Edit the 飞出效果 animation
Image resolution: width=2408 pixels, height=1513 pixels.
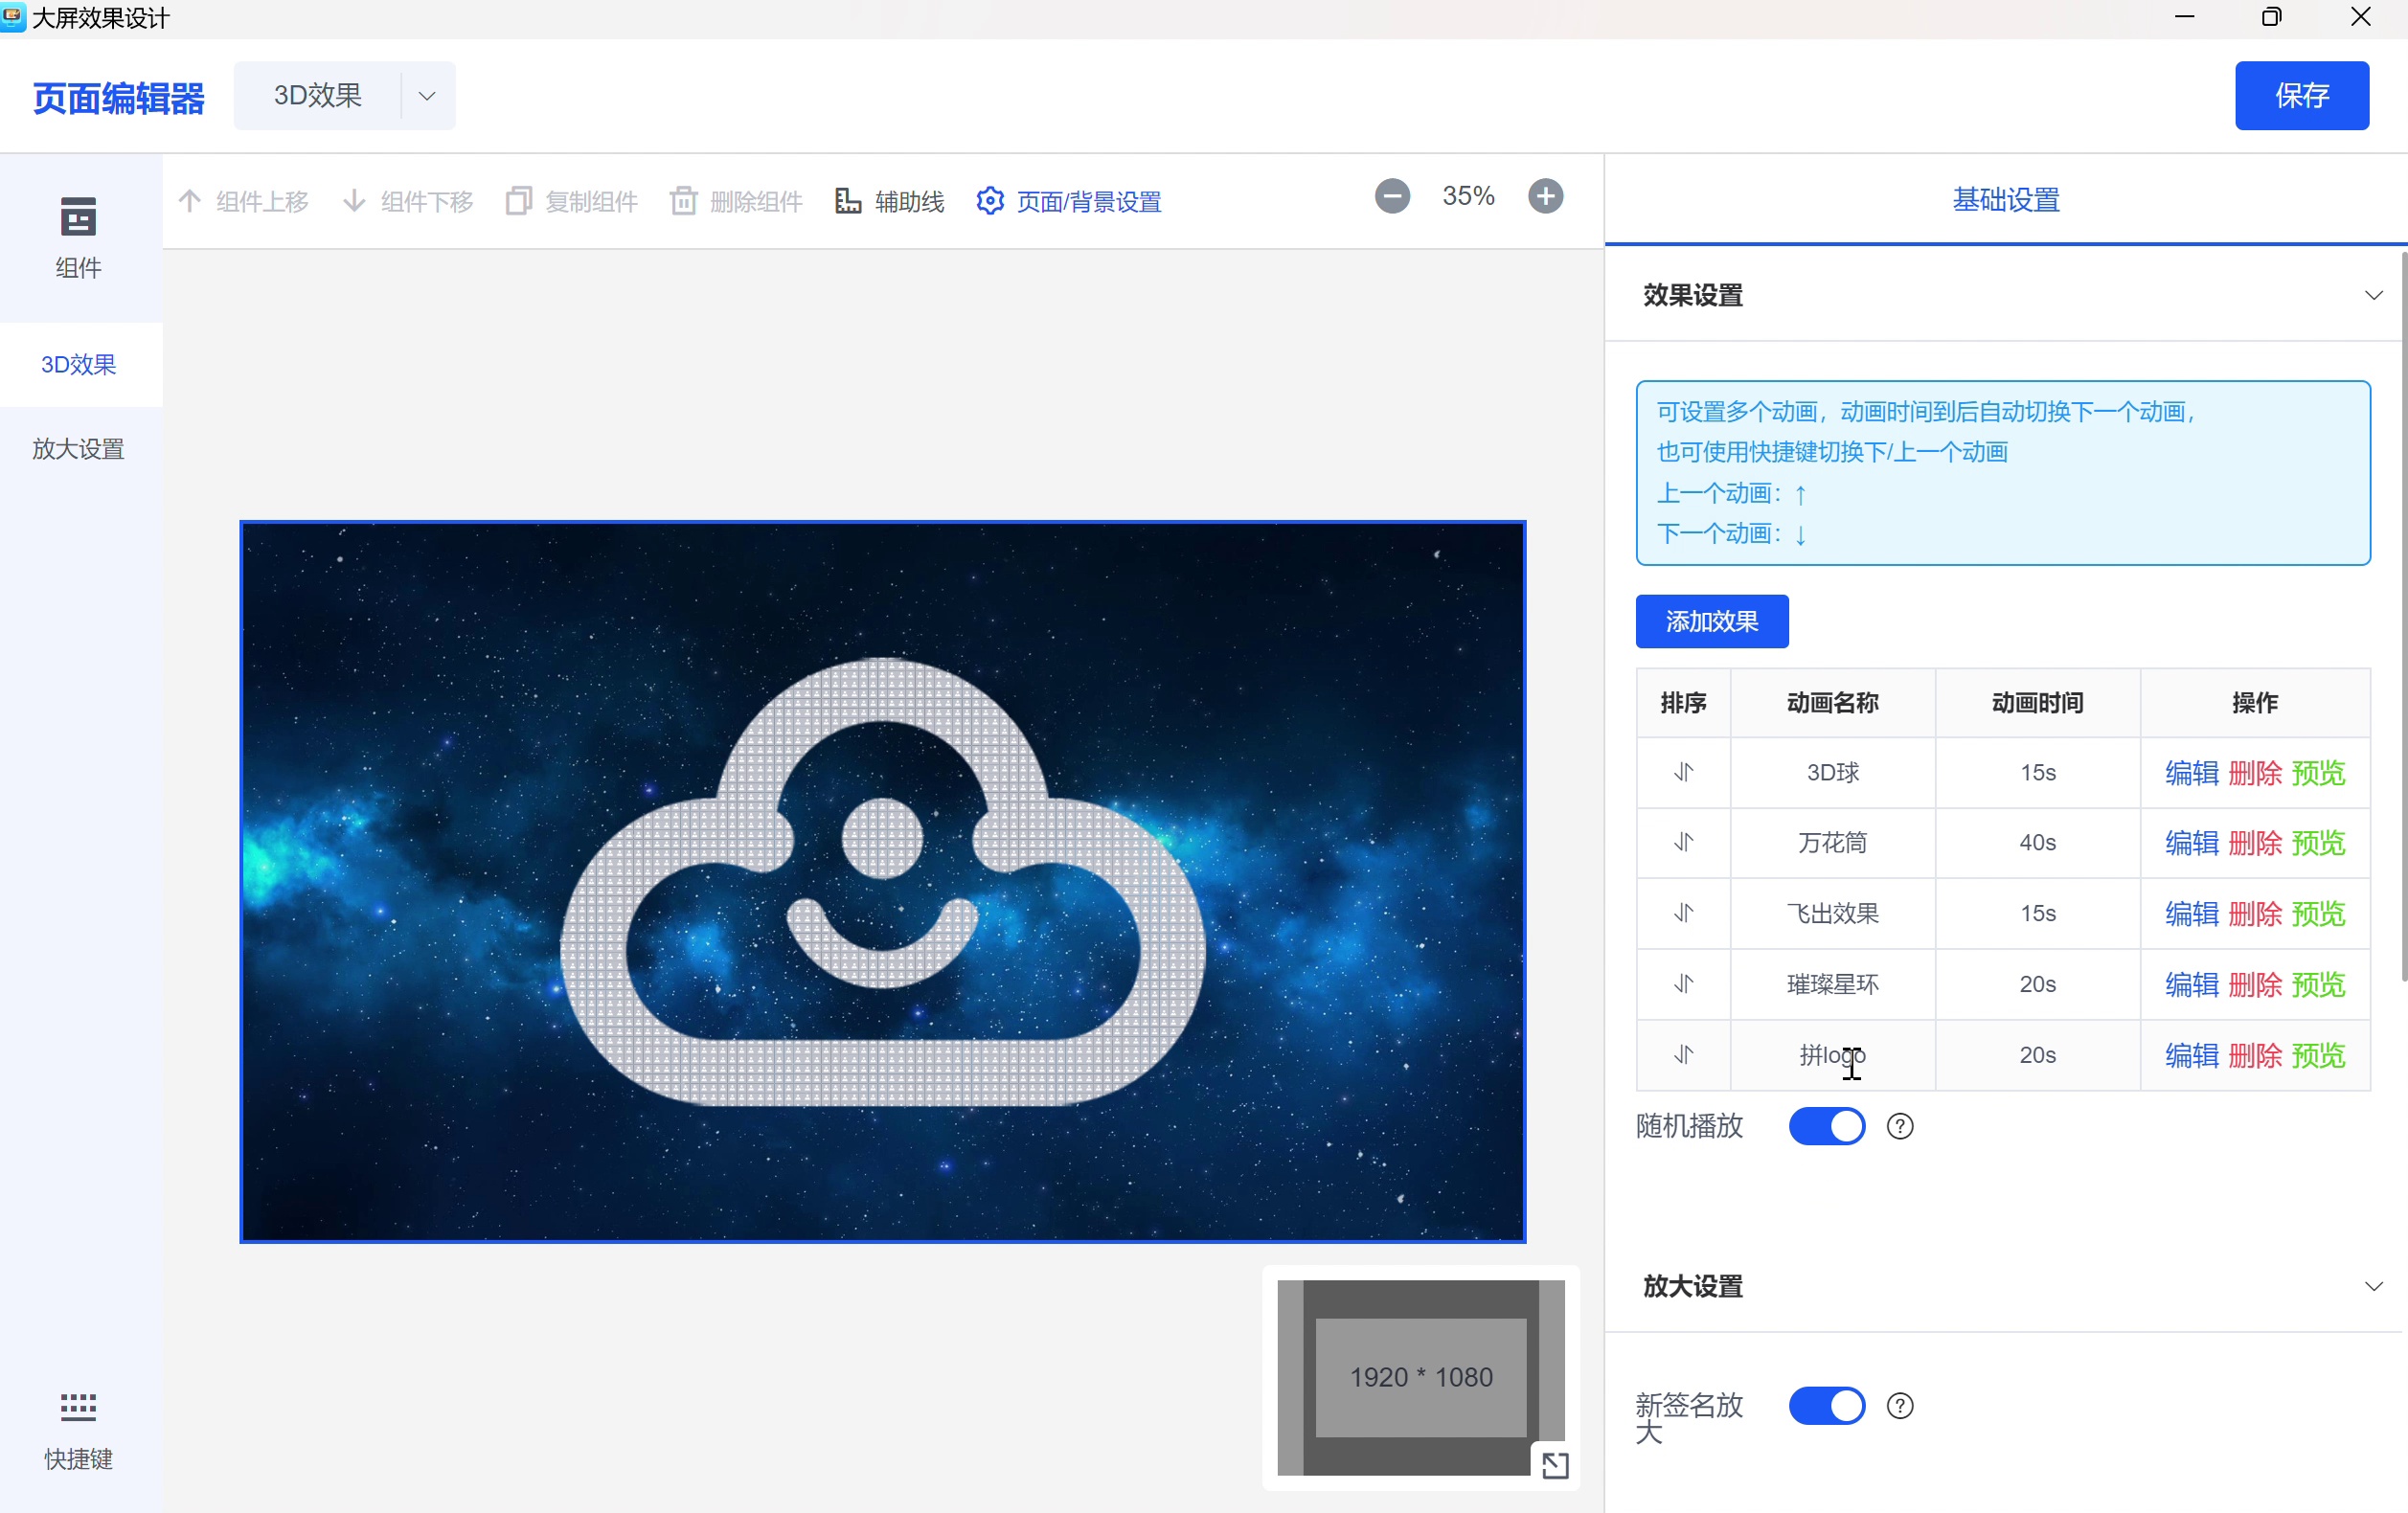click(x=2192, y=913)
